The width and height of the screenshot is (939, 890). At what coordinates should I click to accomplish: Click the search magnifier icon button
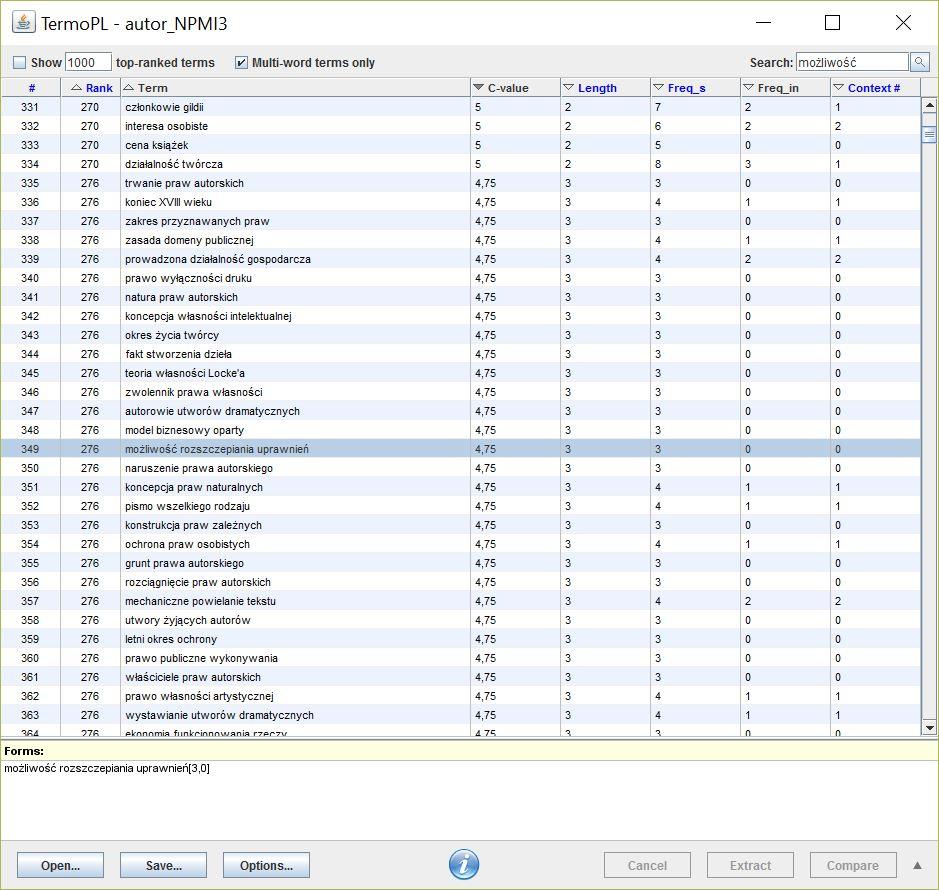coord(919,62)
